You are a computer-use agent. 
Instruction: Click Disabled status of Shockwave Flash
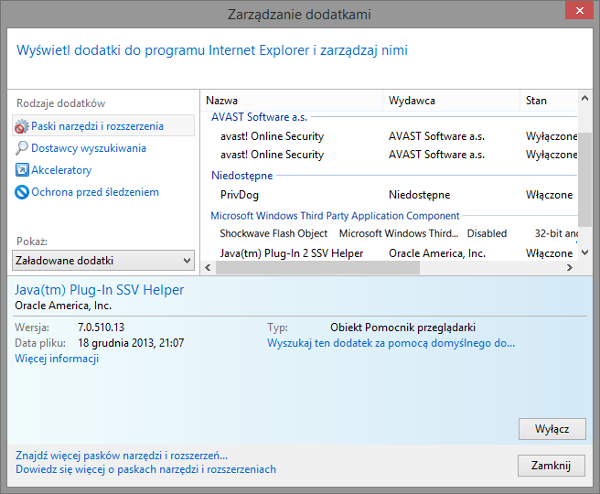487,233
